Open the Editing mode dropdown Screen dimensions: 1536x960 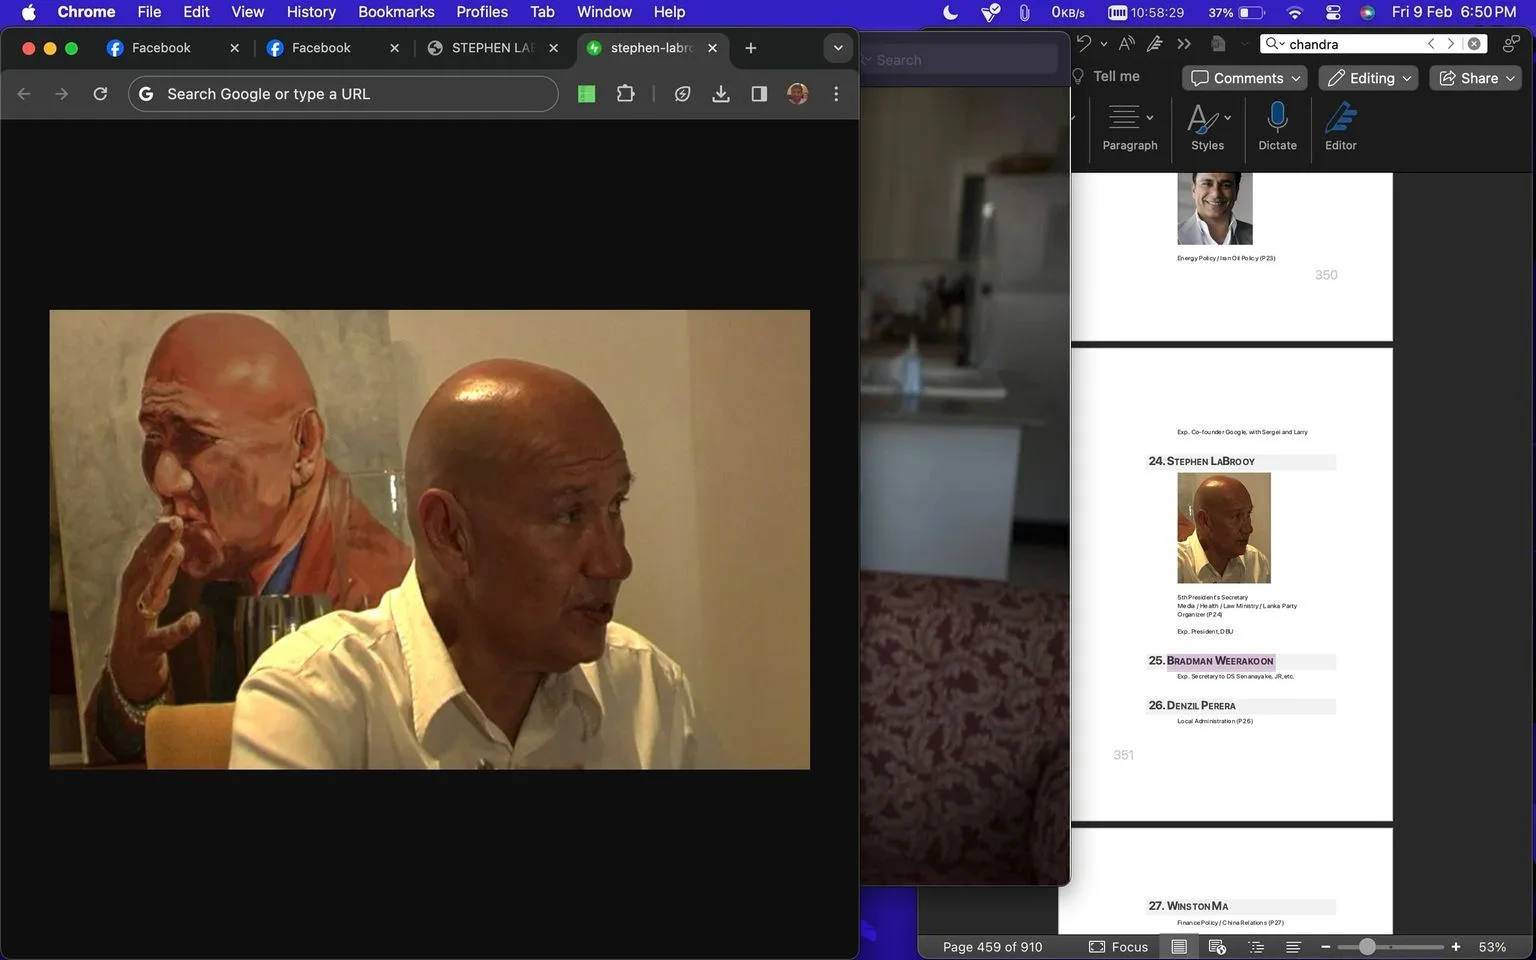tap(1369, 78)
